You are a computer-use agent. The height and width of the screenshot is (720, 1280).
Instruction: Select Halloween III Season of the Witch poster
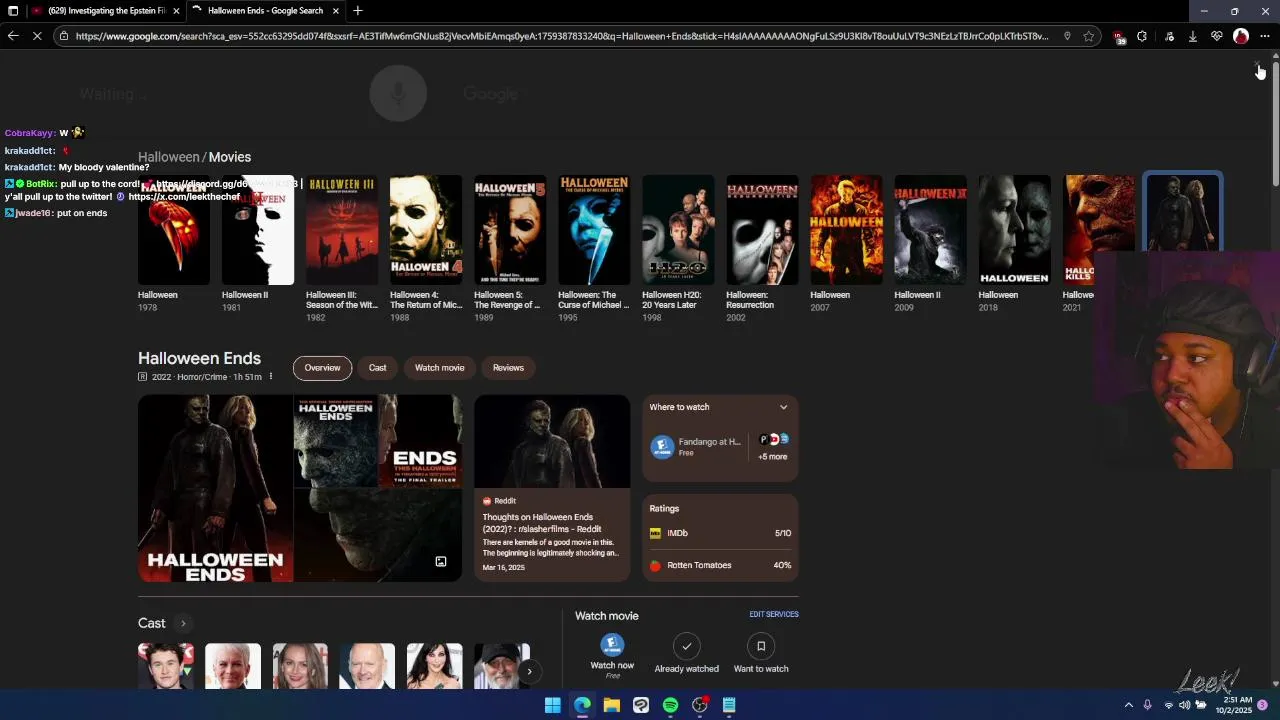(x=342, y=230)
